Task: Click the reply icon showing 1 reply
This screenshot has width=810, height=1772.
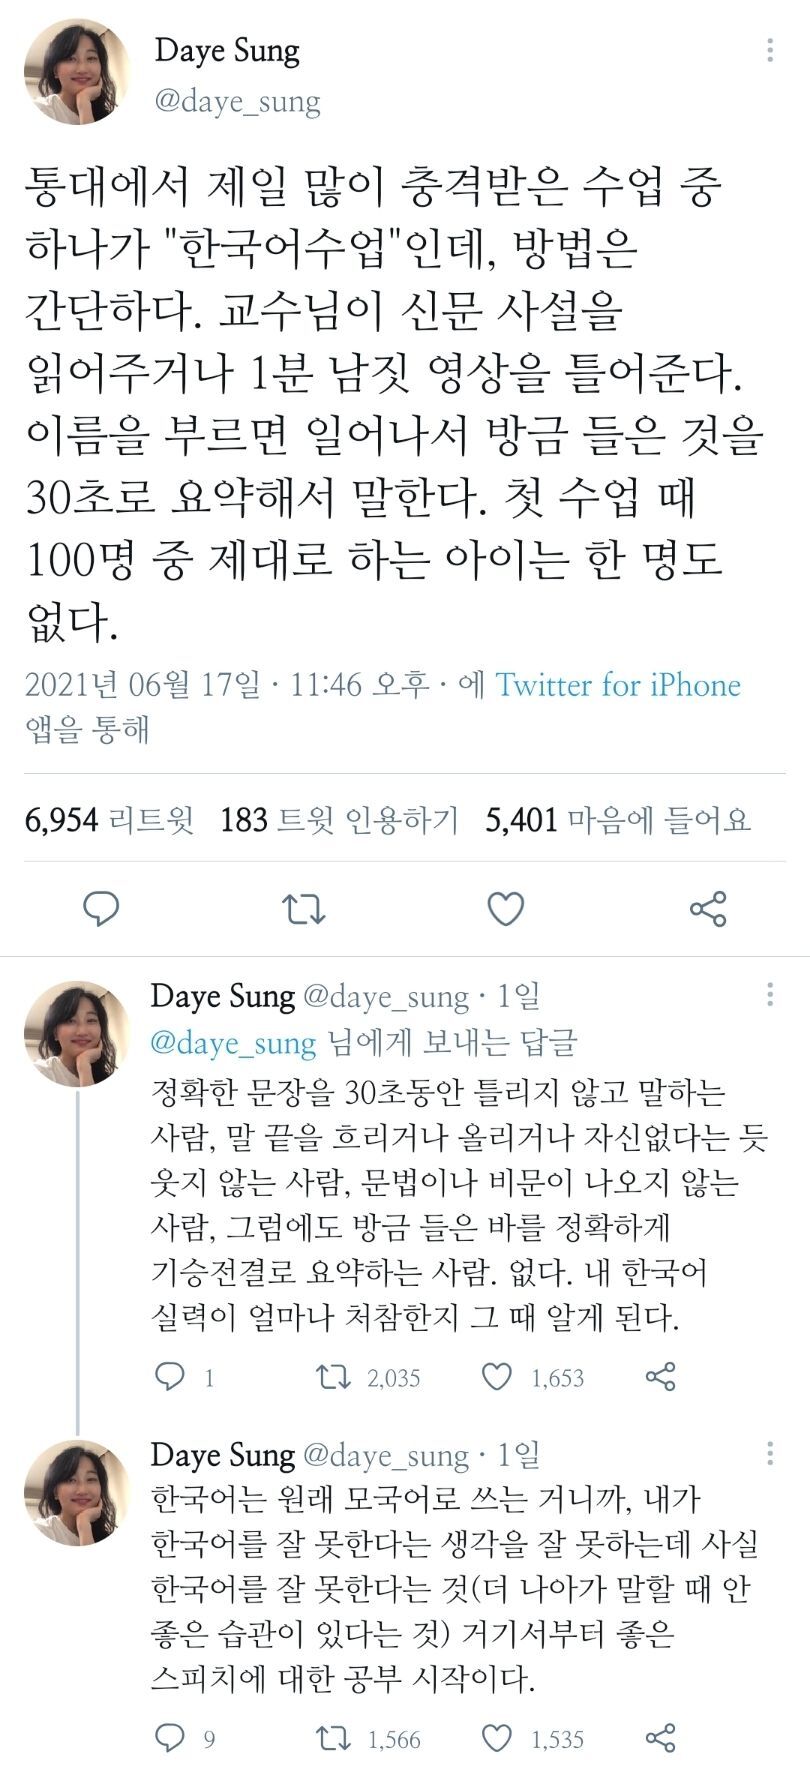Action: point(171,1377)
